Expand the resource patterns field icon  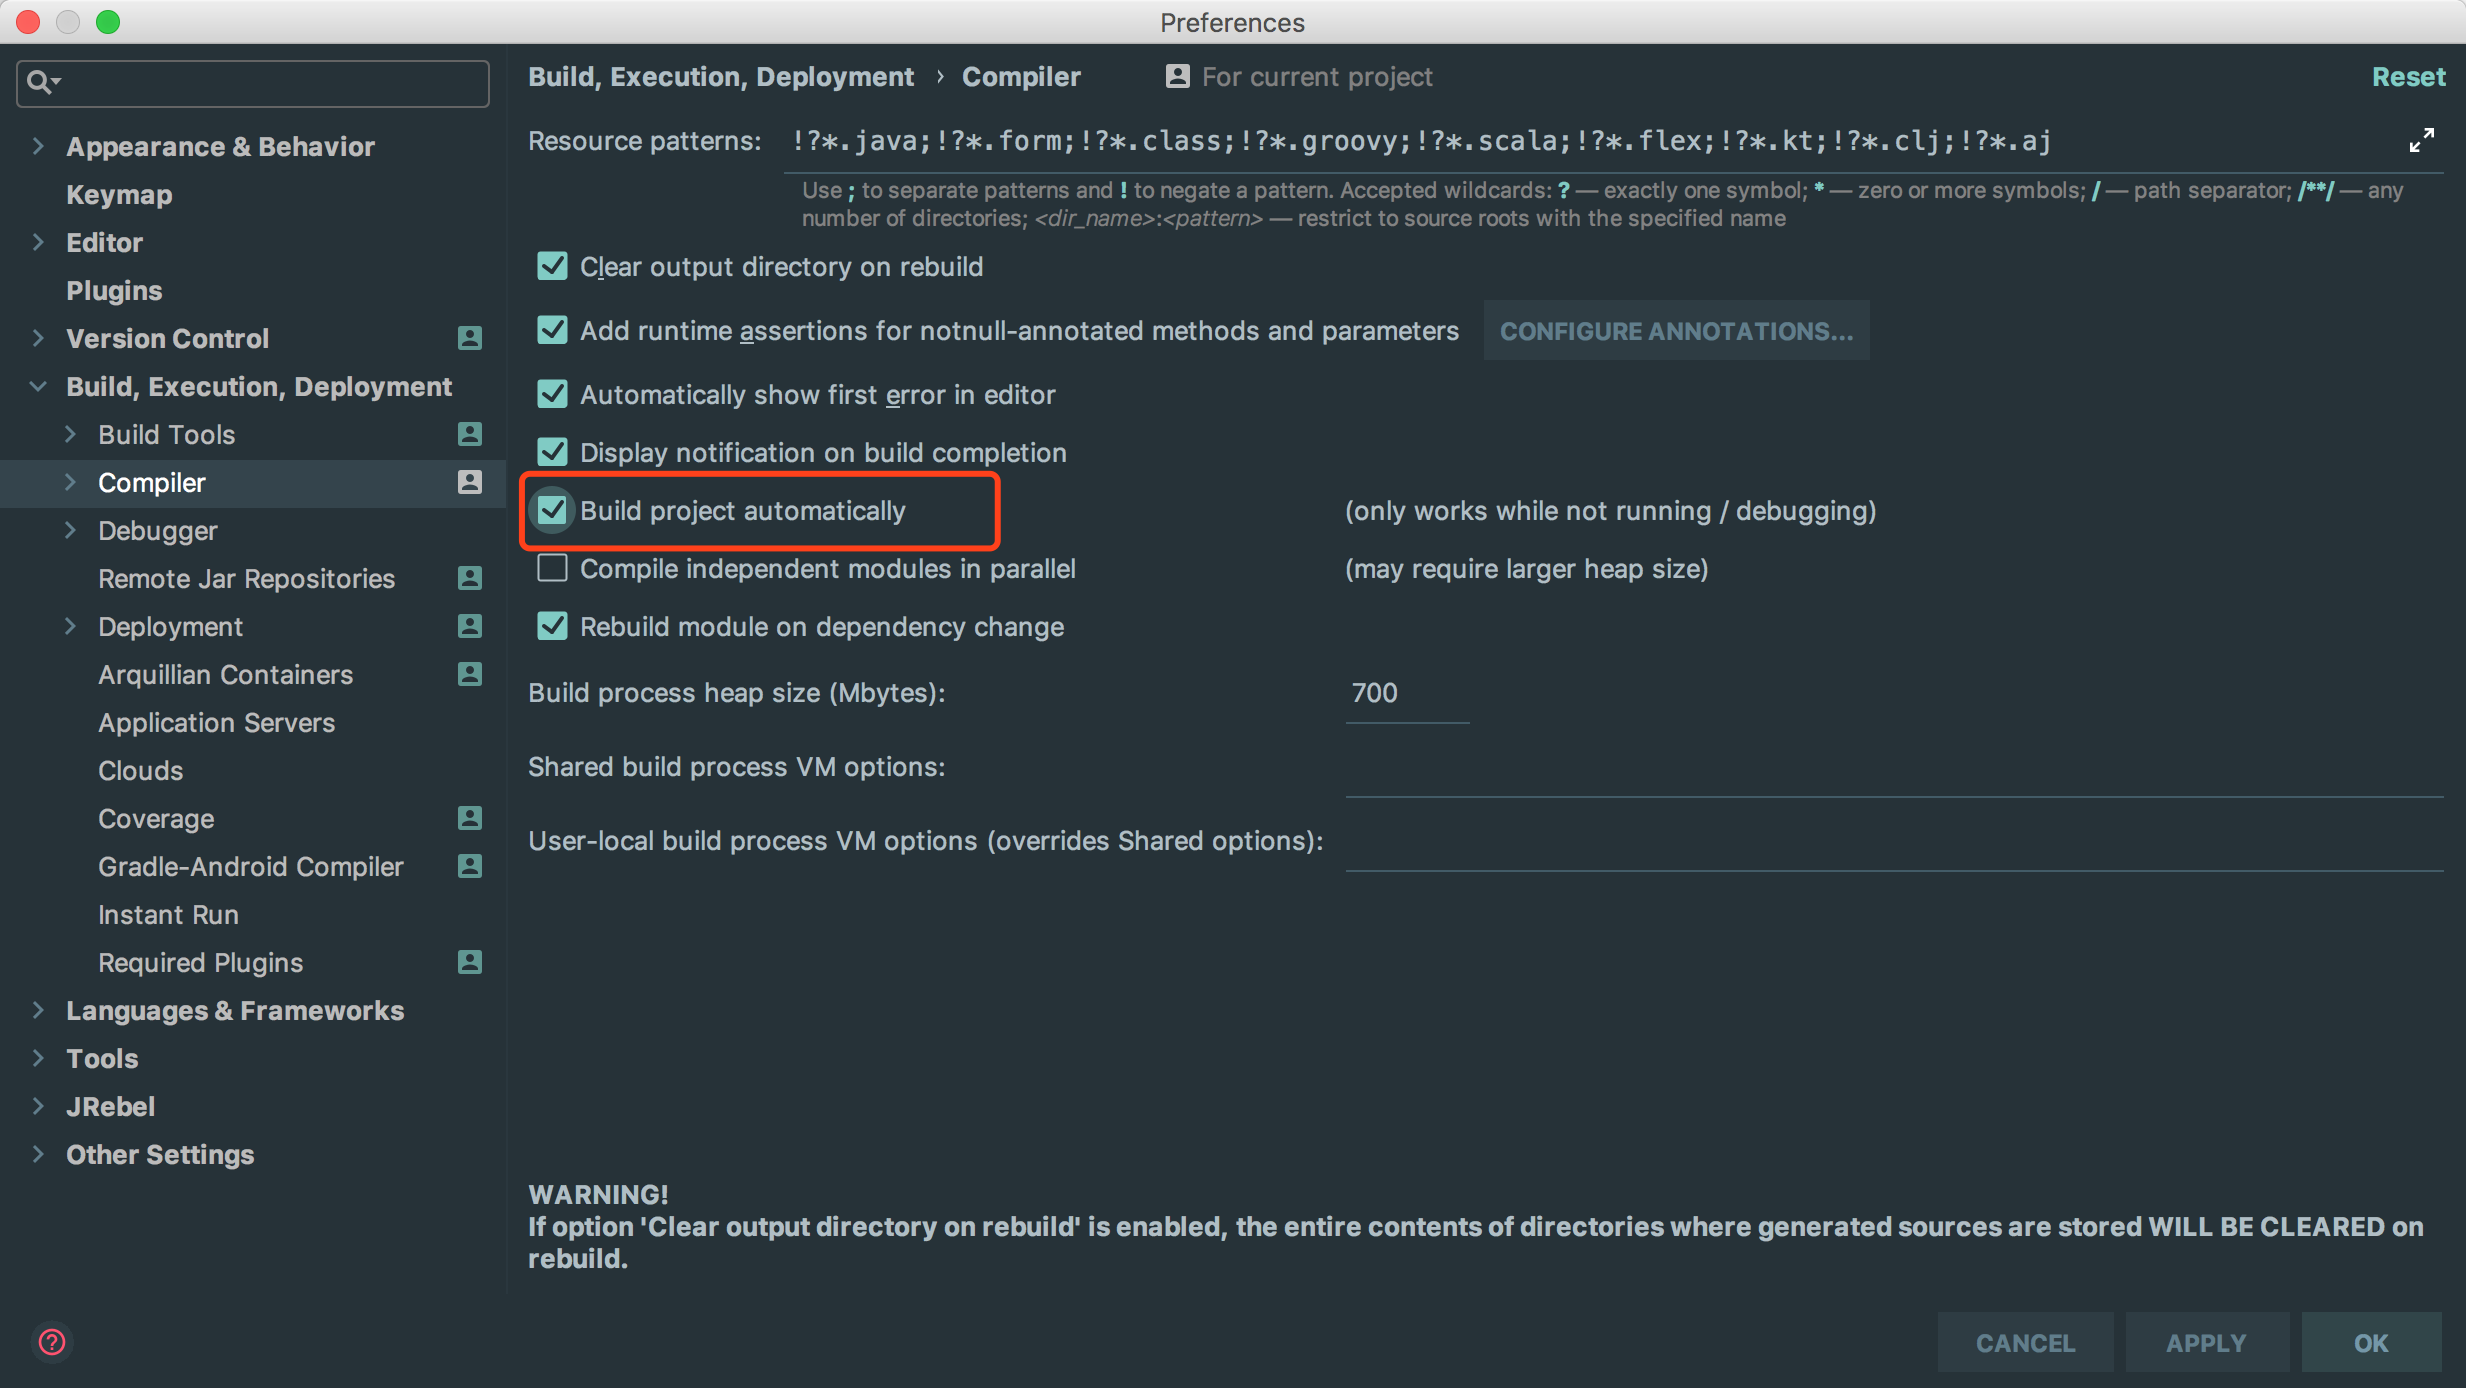pos(2421,141)
